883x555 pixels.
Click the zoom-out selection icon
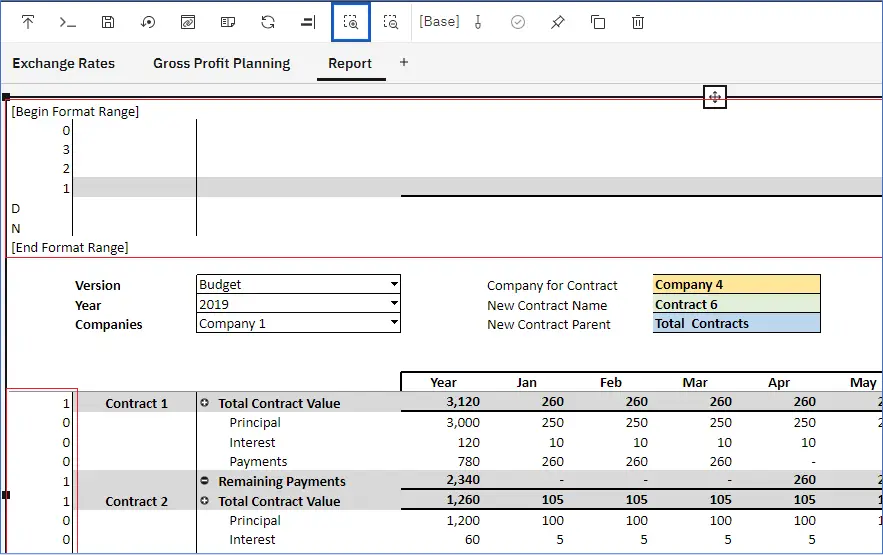[391, 22]
